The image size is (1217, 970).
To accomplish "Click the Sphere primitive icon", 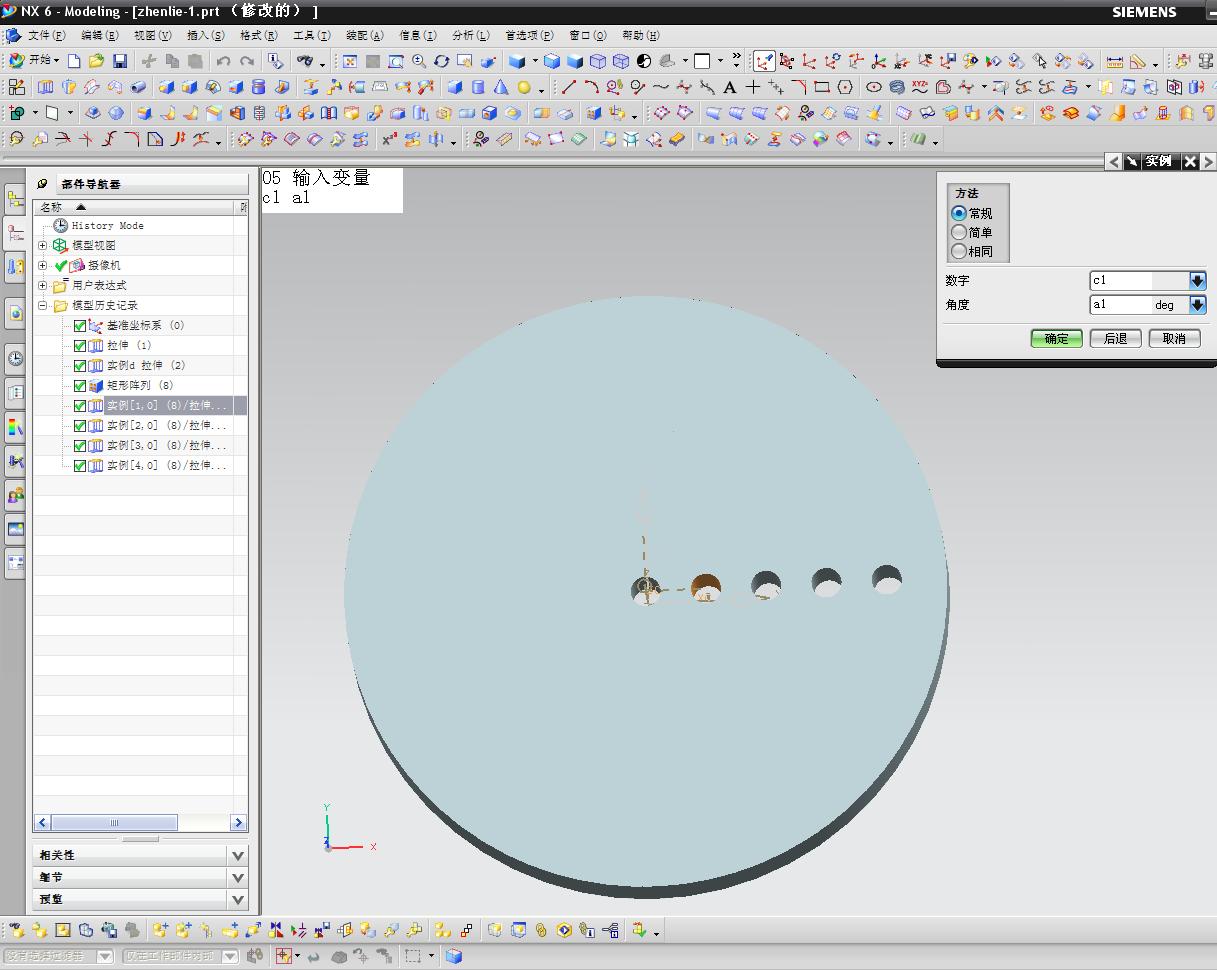I will 524,87.
